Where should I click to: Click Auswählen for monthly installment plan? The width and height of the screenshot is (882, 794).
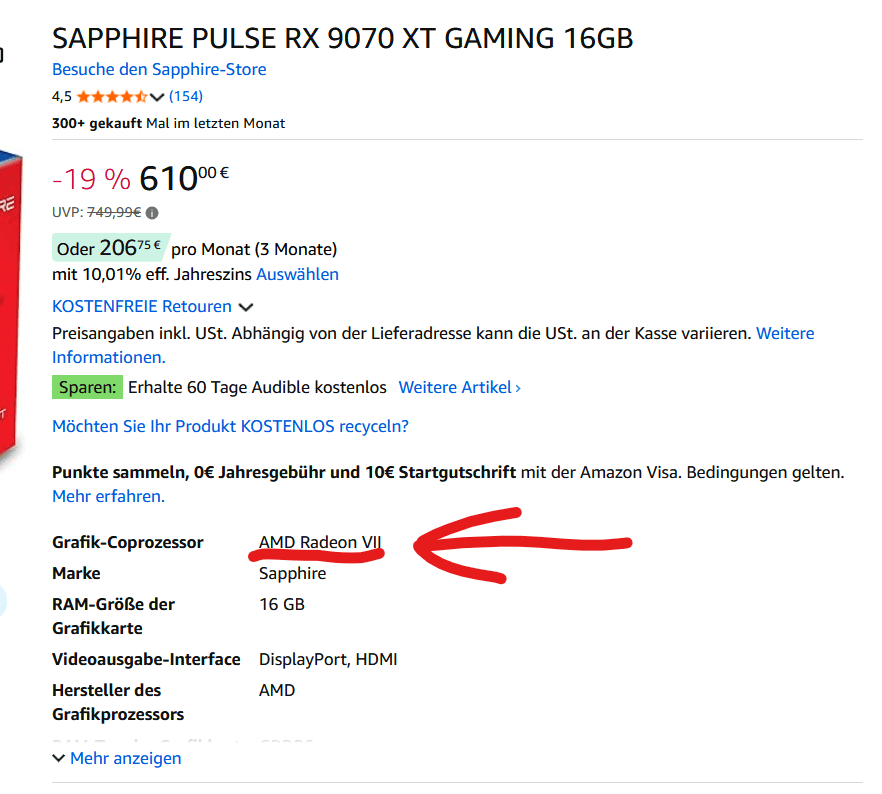click(297, 274)
